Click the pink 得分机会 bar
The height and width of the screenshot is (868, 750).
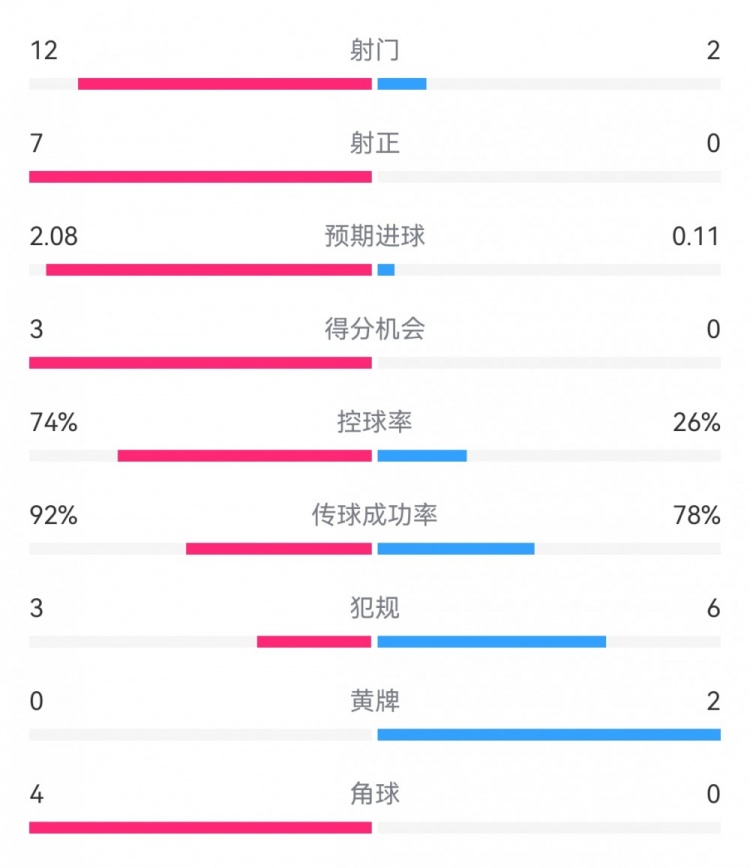200,363
